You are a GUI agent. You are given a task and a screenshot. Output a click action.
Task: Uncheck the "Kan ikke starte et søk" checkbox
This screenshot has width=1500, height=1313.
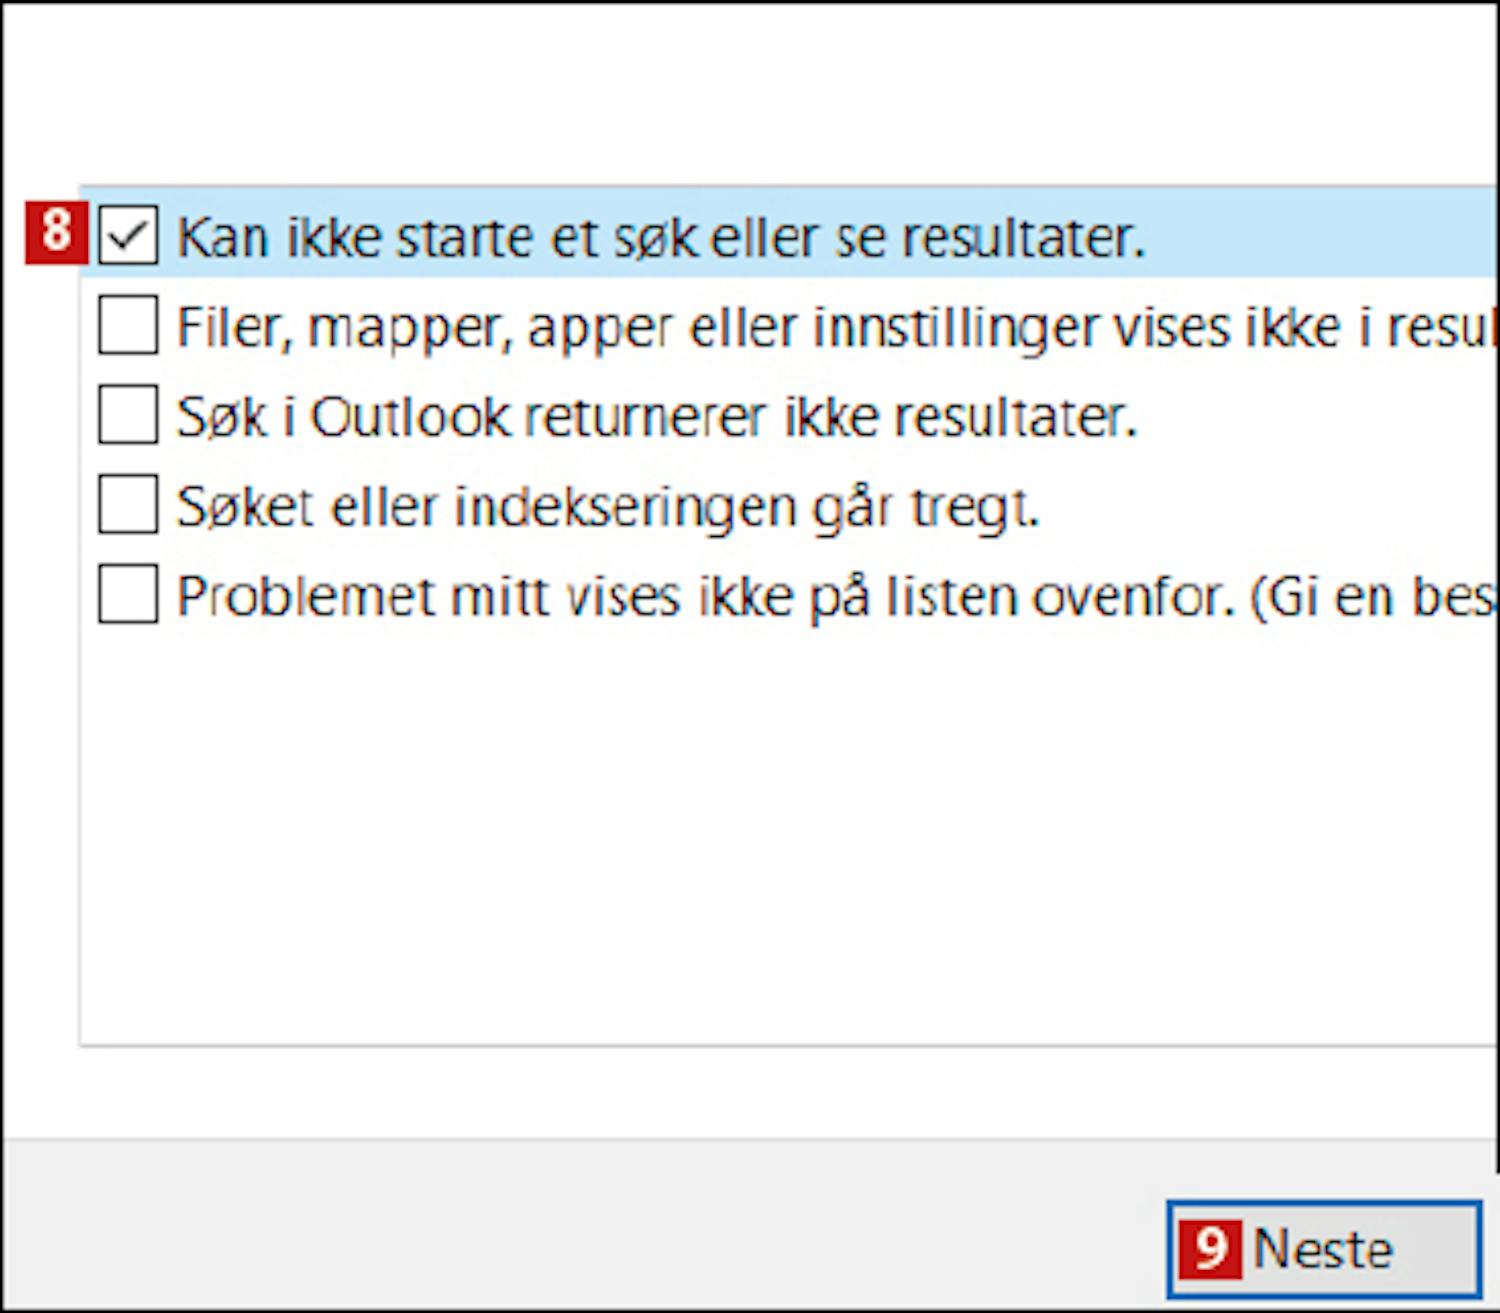128,236
